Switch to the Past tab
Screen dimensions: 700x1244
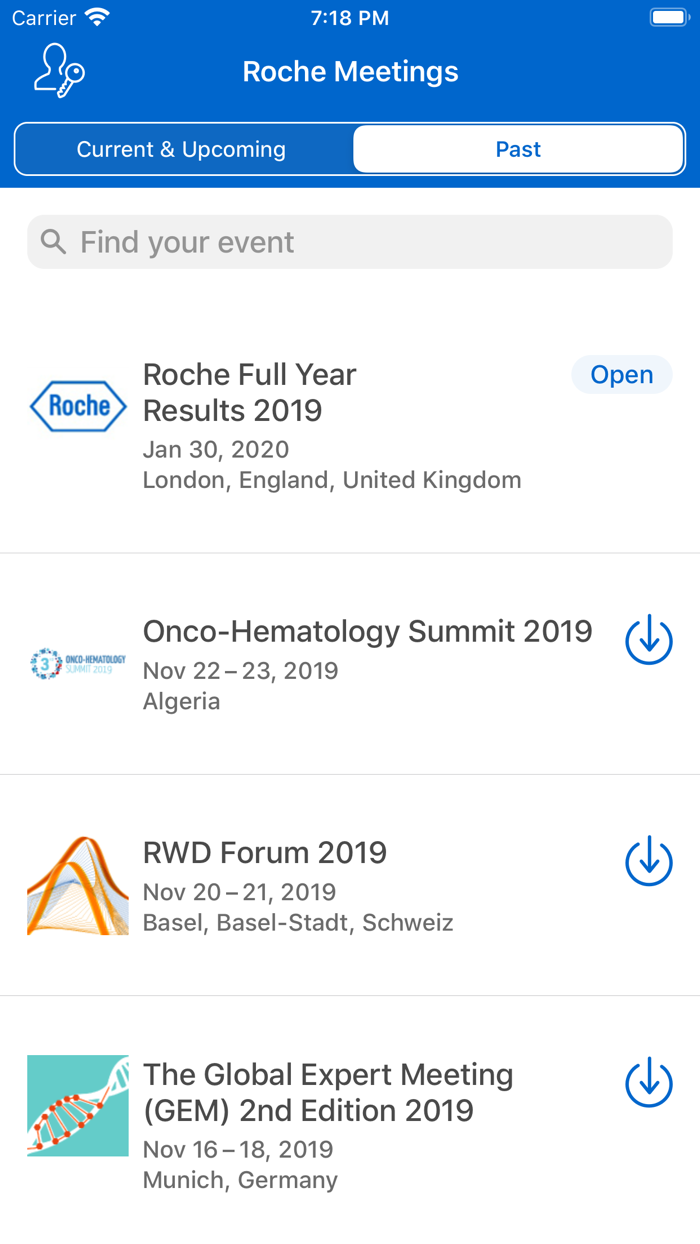[518, 148]
